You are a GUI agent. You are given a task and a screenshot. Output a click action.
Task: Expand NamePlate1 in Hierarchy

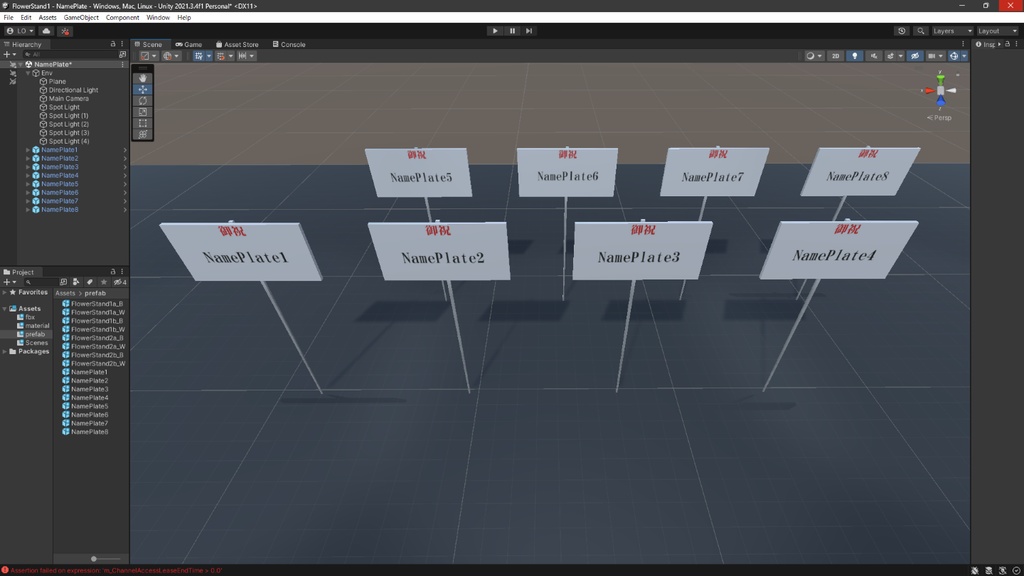coord(28,150)
